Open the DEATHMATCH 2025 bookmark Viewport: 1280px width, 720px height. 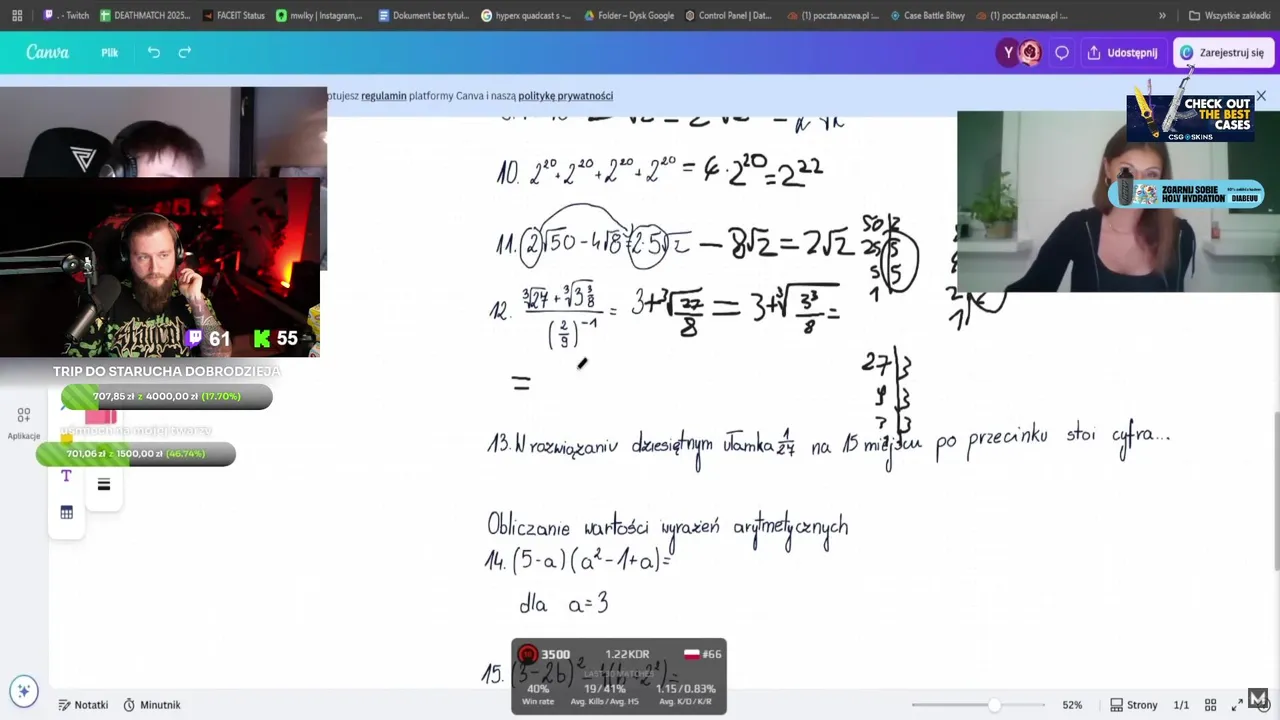143,16
